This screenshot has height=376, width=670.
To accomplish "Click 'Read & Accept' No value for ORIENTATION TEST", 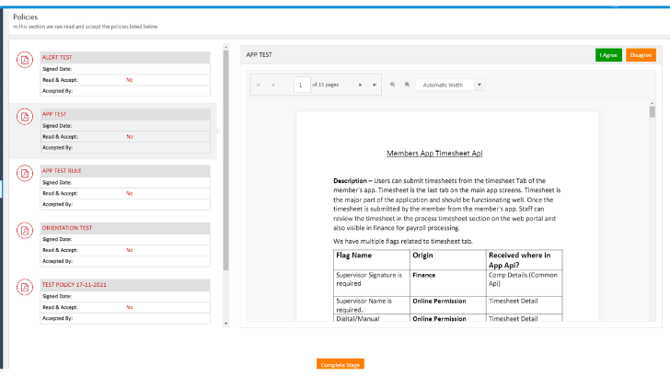I will [x=129, y=250].
